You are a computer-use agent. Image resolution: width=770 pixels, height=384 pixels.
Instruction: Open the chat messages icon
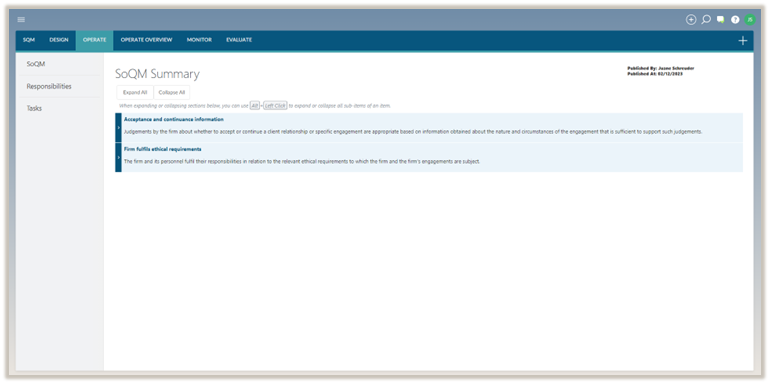[x=720, y=20]
